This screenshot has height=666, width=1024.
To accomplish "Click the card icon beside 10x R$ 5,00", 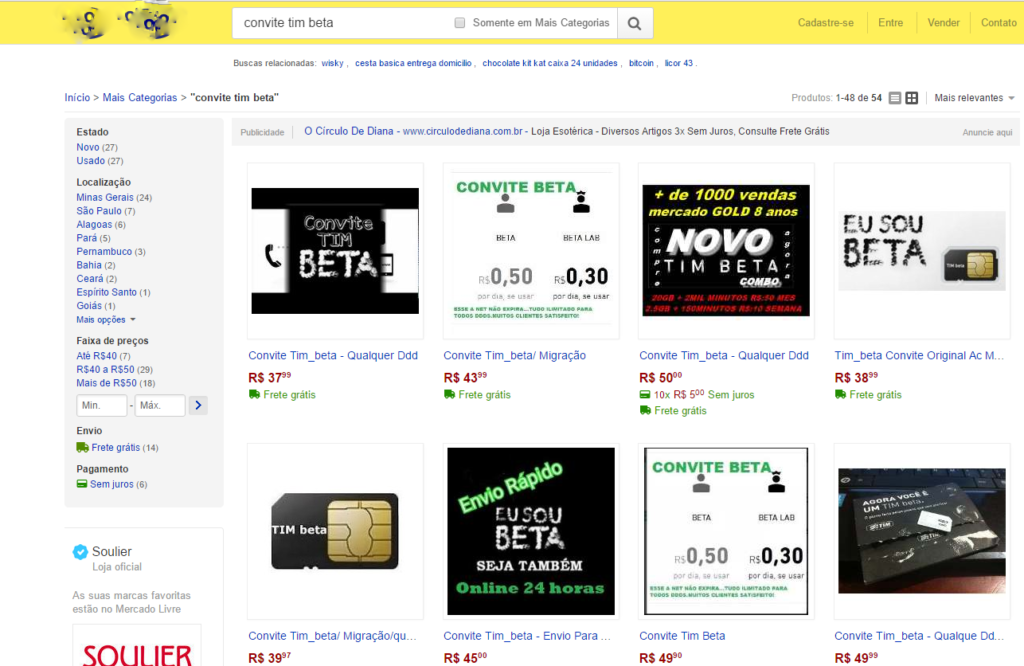I will click(x=645, y=394).
